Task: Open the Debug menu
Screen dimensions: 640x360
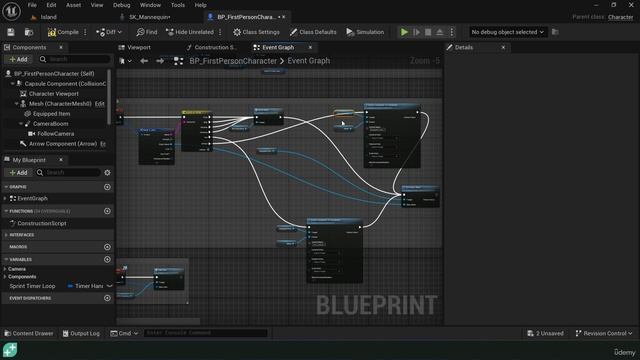Action: pyautogui.click(x=121, y=5)
